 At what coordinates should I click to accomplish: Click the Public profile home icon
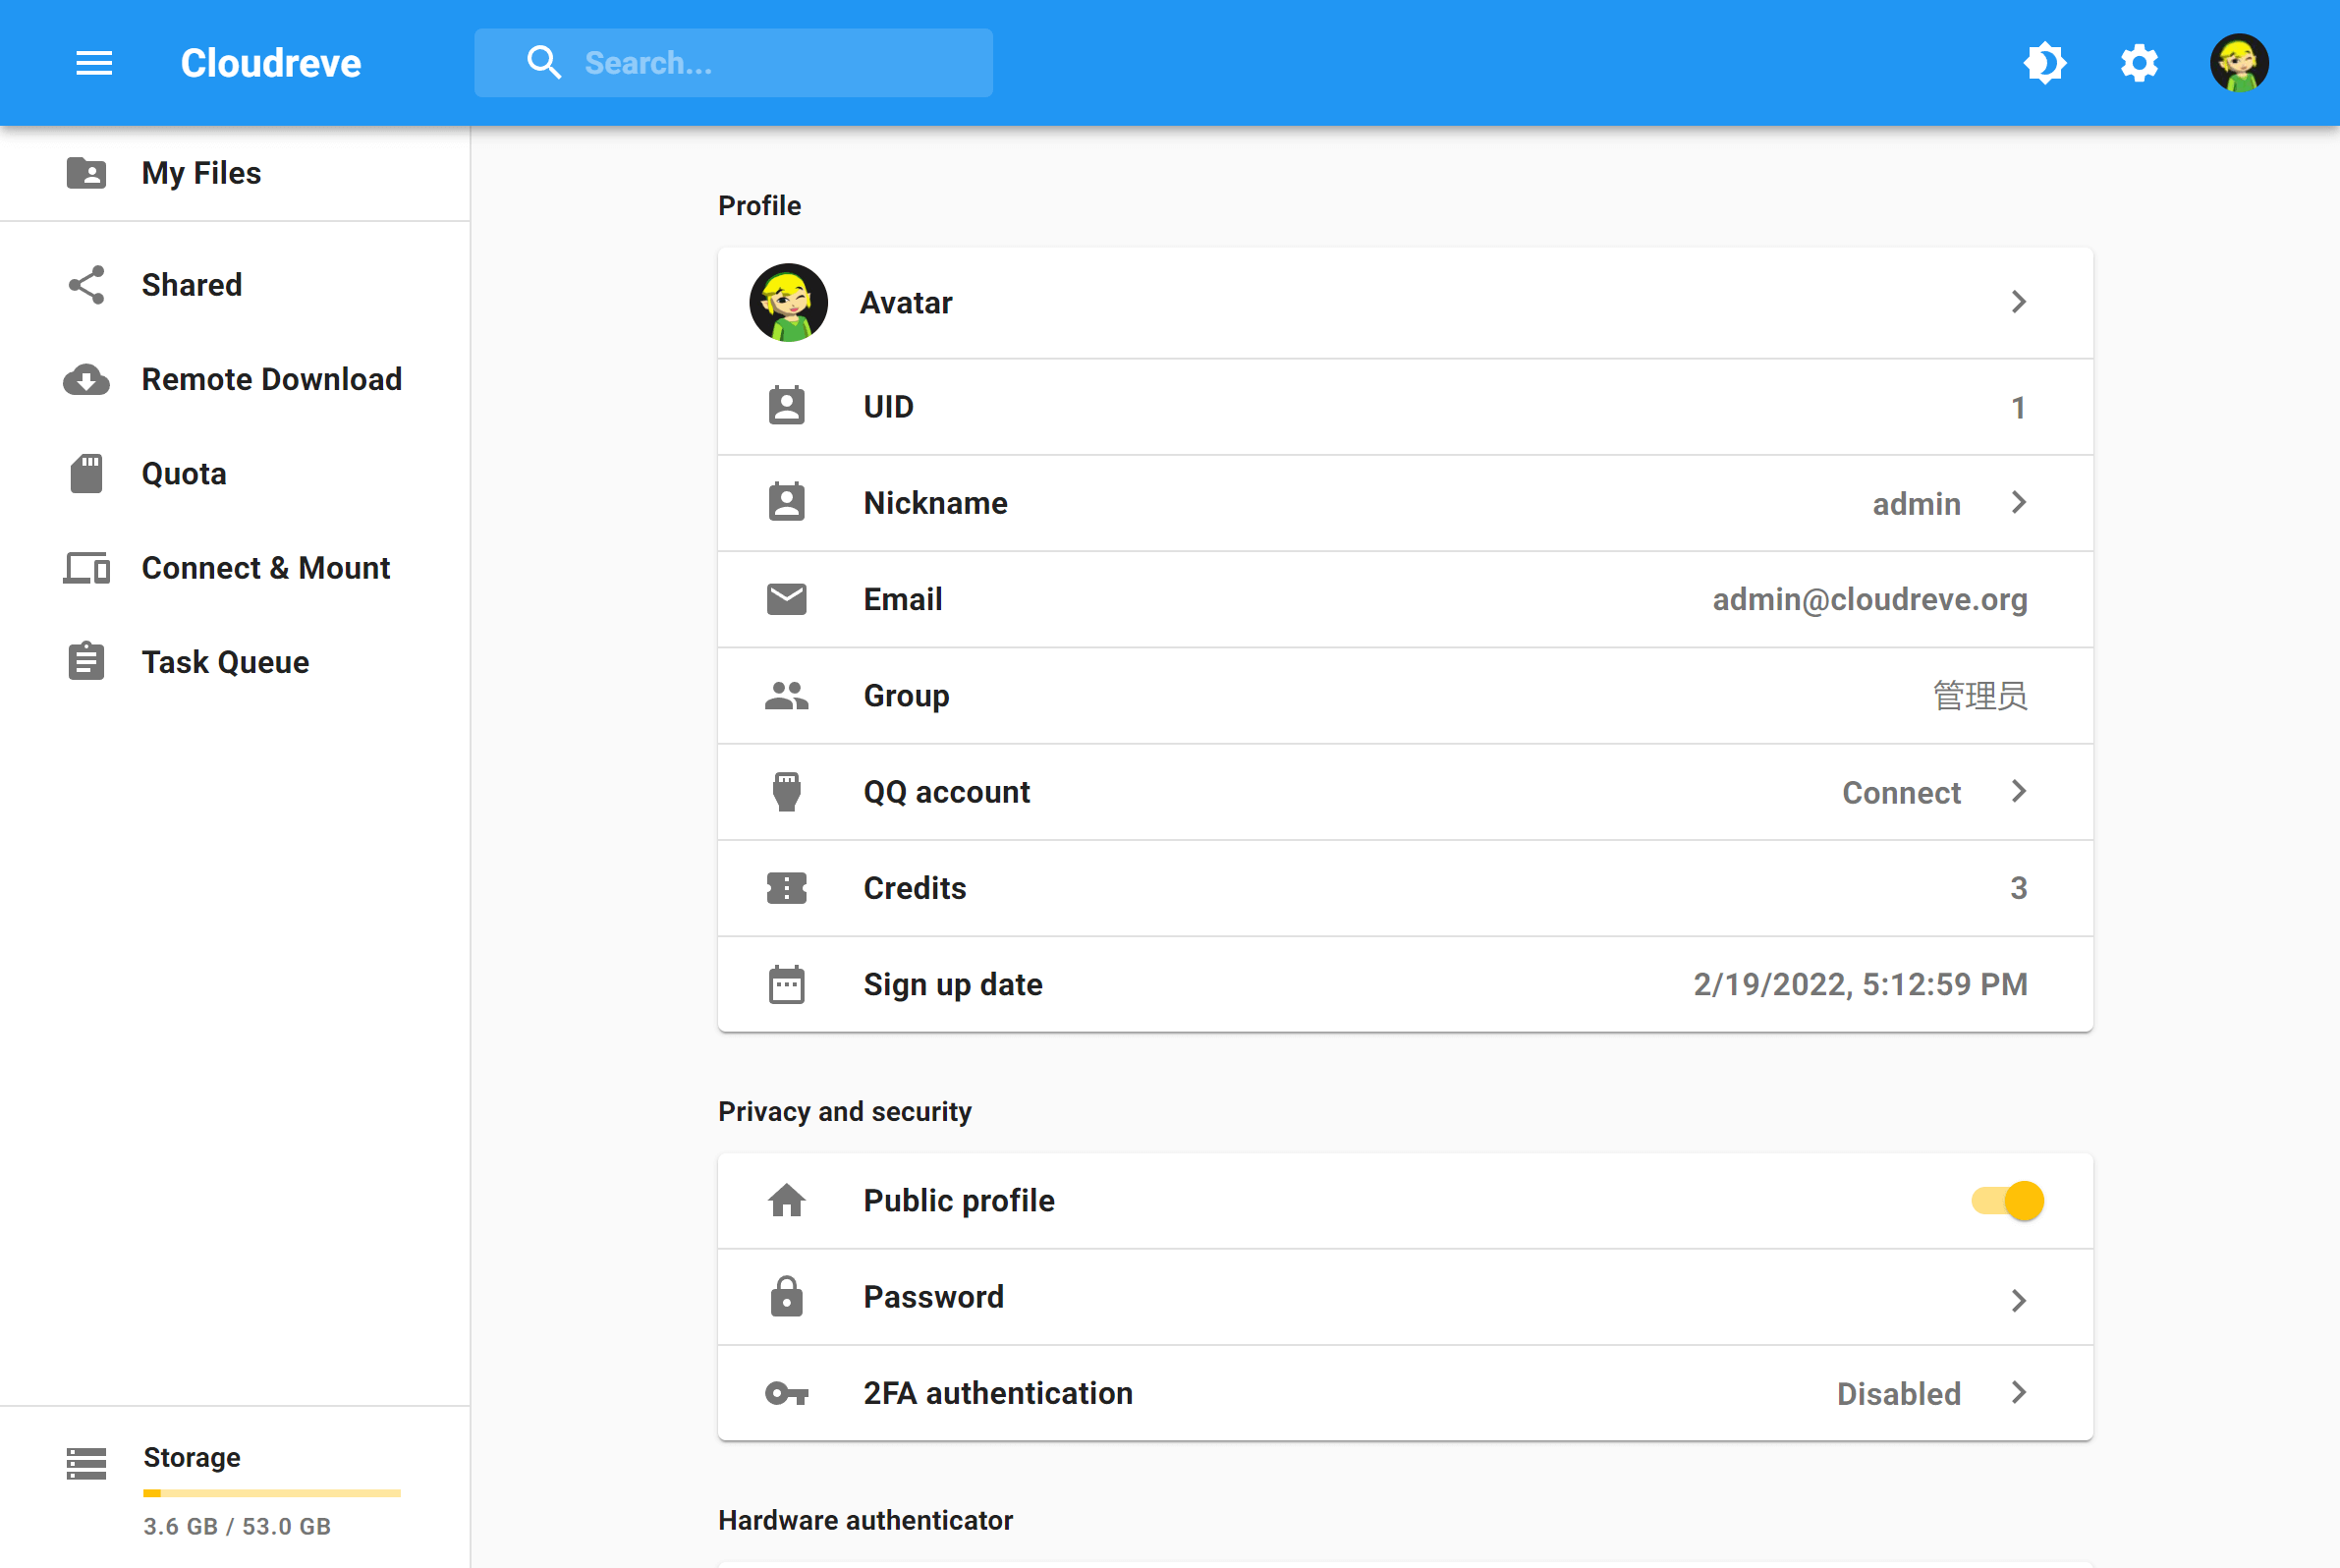(787, 1200)
